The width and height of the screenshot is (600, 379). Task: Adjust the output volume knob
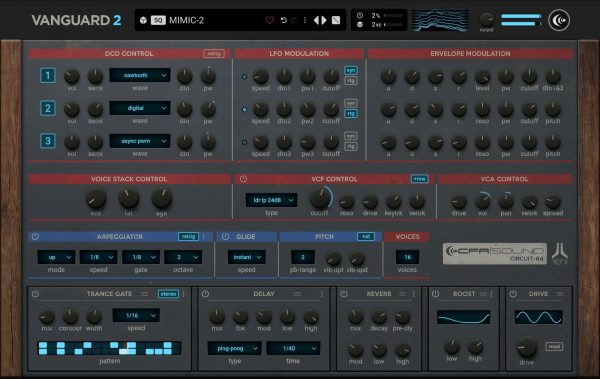tap(486, 19)
